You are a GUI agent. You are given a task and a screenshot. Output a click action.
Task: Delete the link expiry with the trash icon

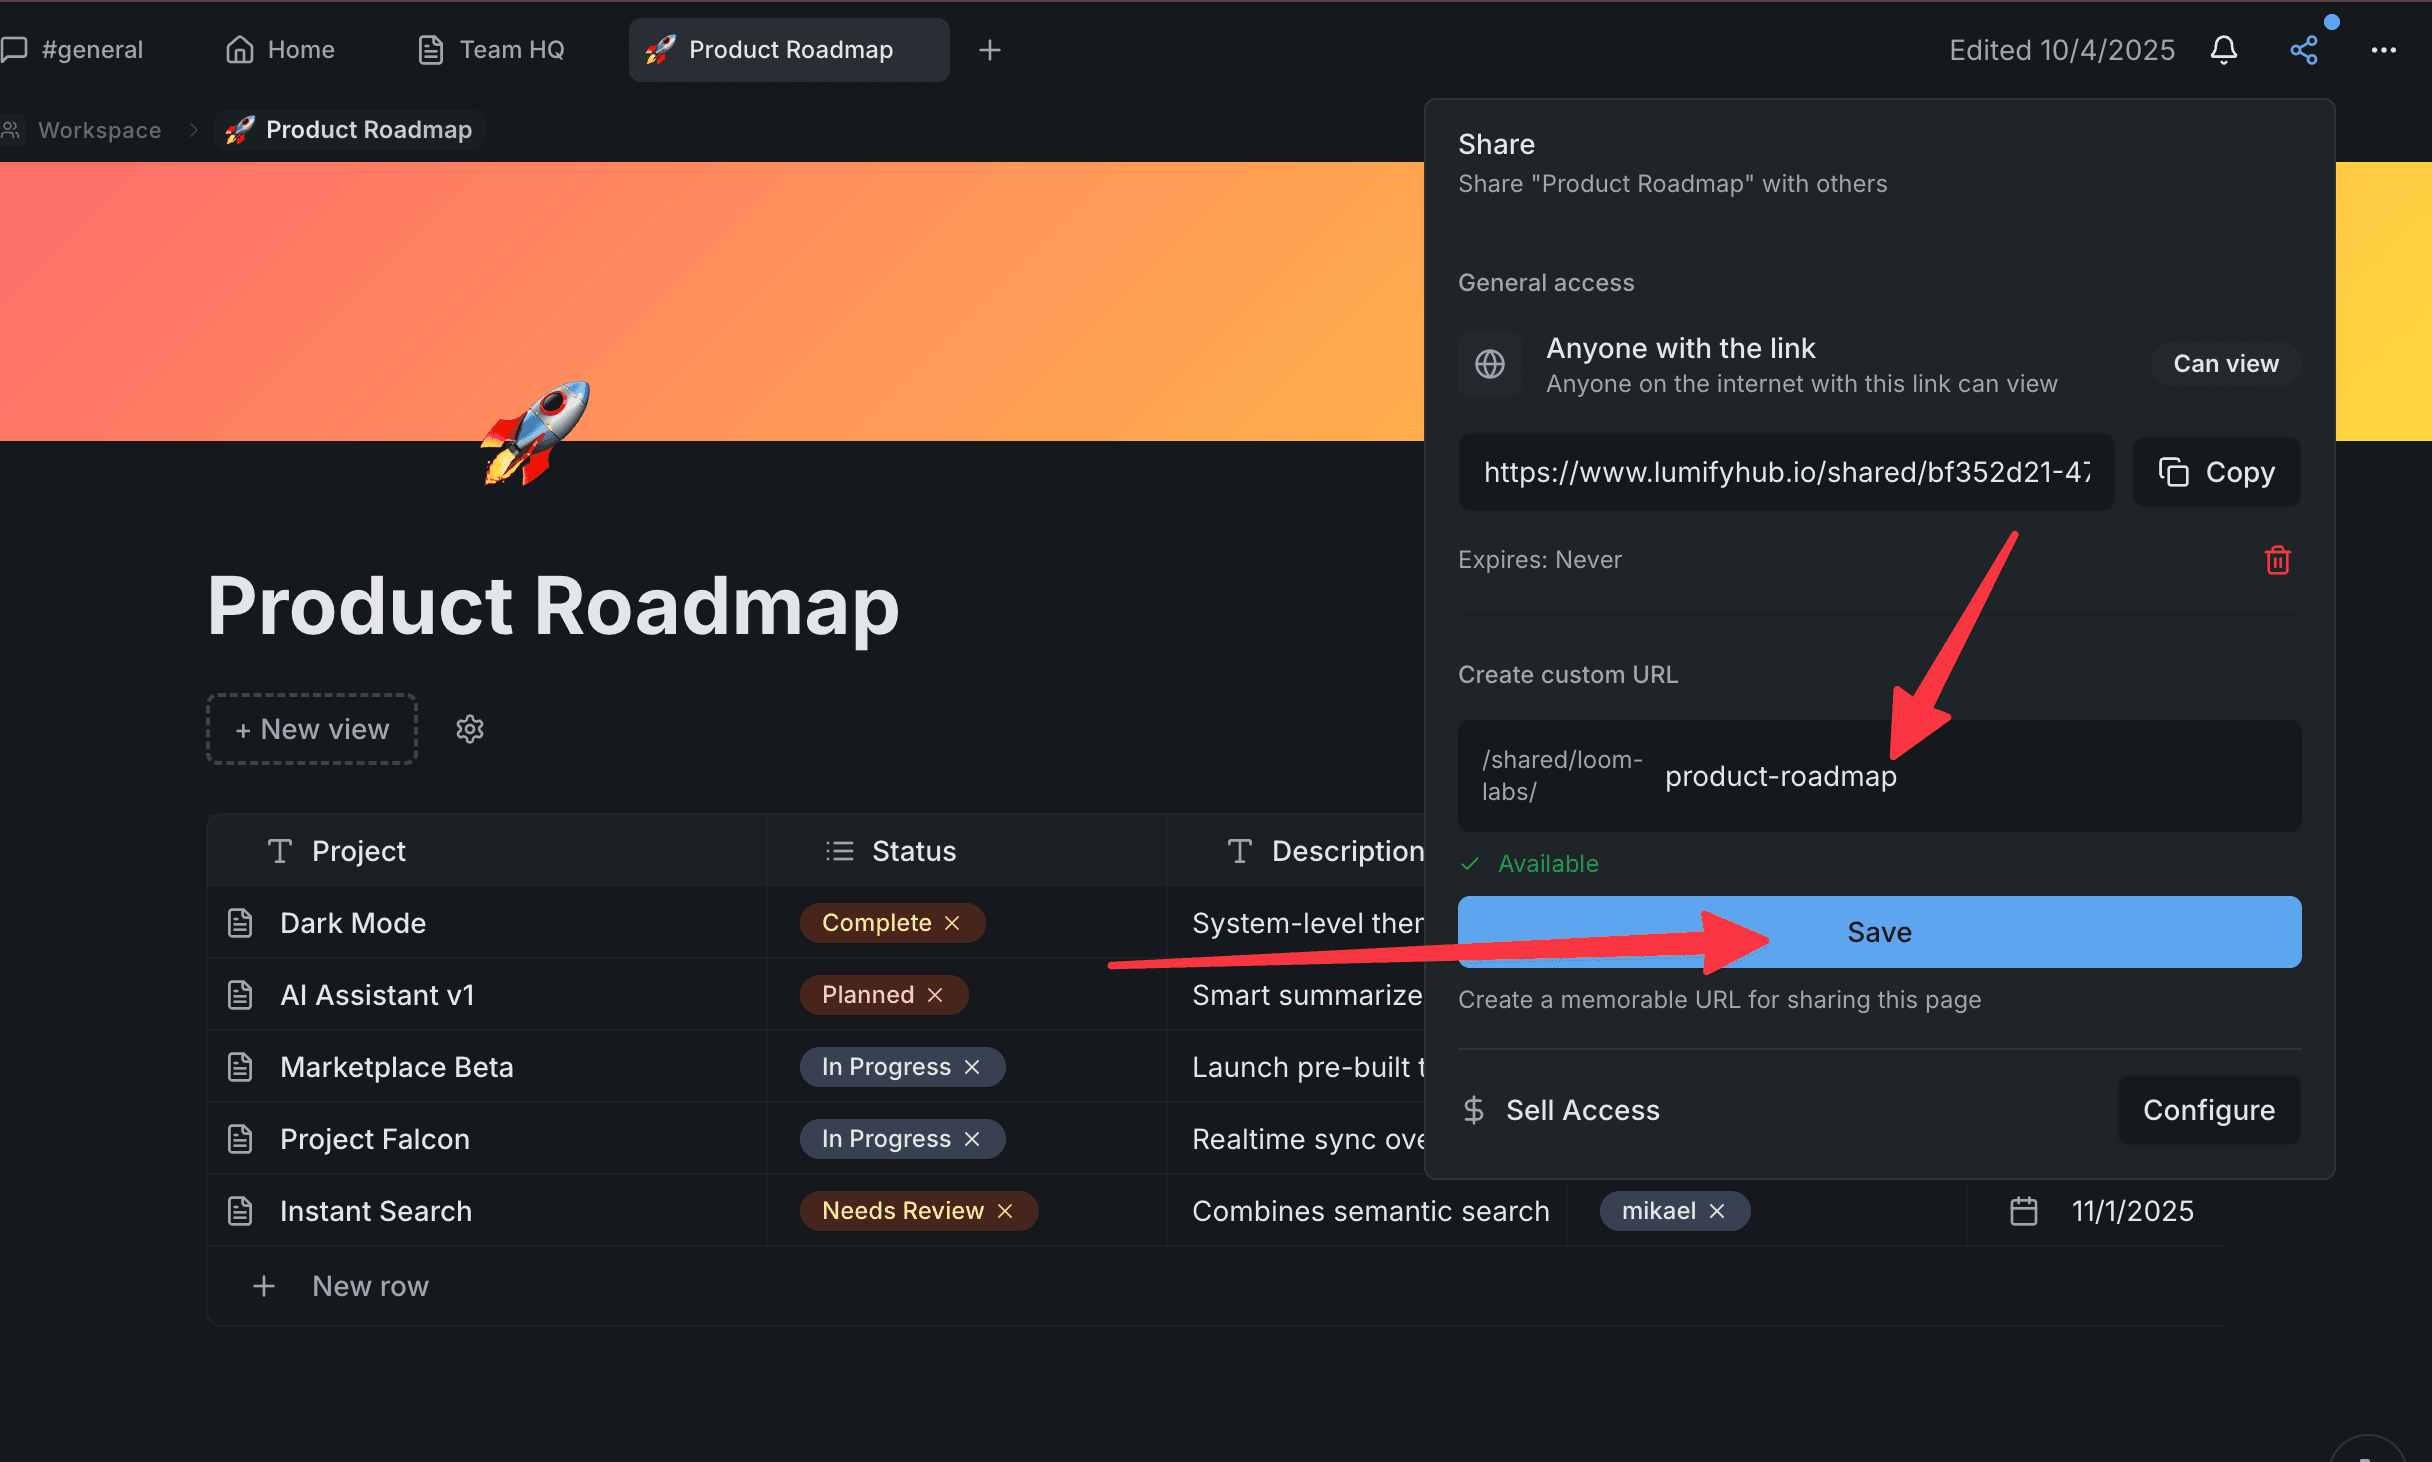2277,560
